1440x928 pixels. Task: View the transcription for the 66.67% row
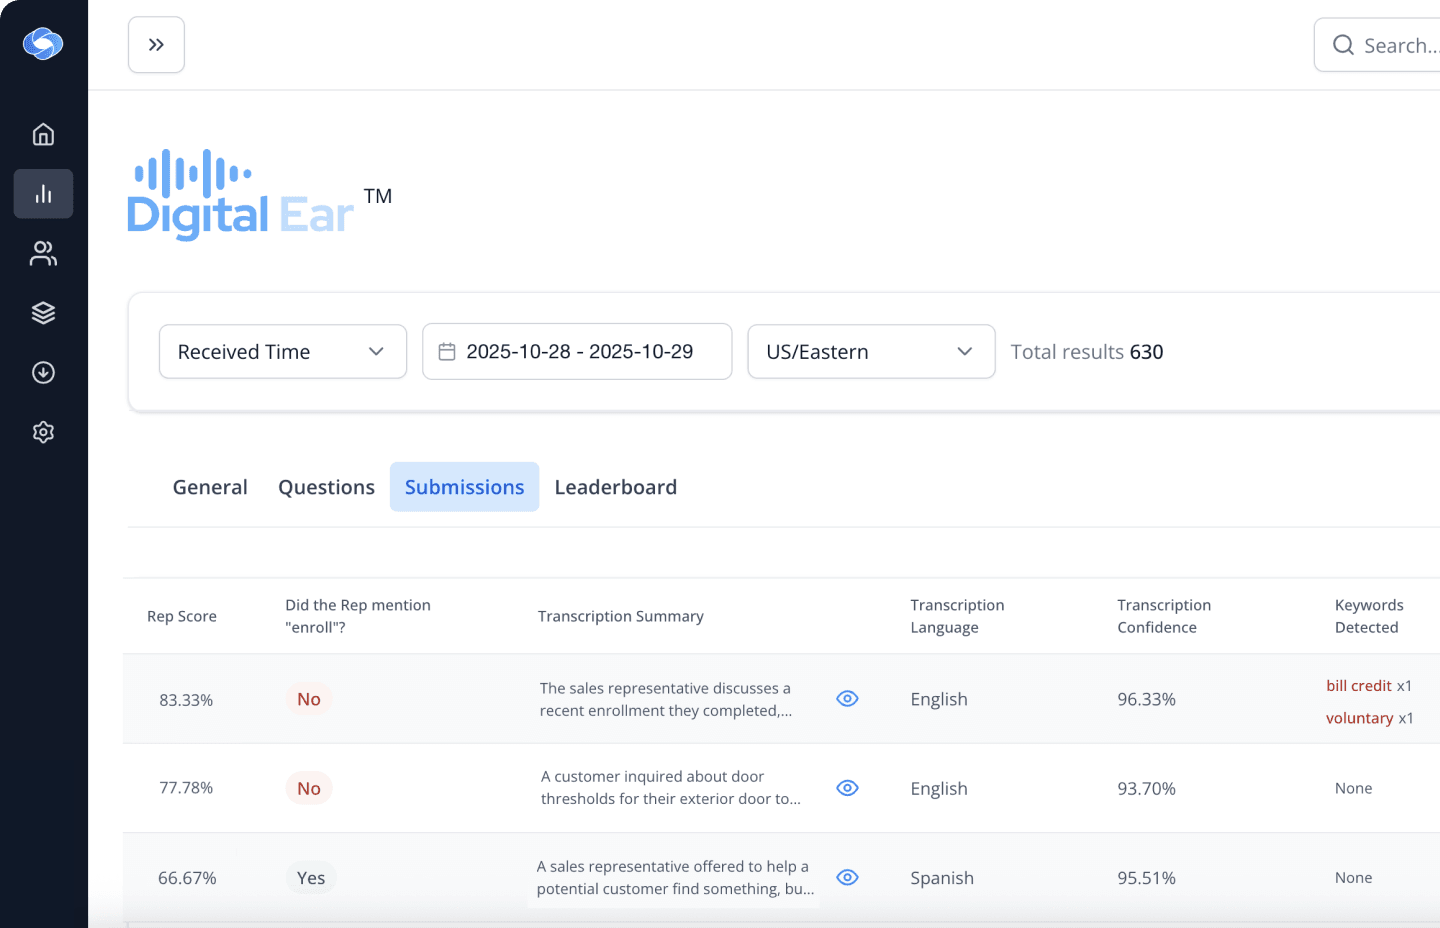[847, 877]
